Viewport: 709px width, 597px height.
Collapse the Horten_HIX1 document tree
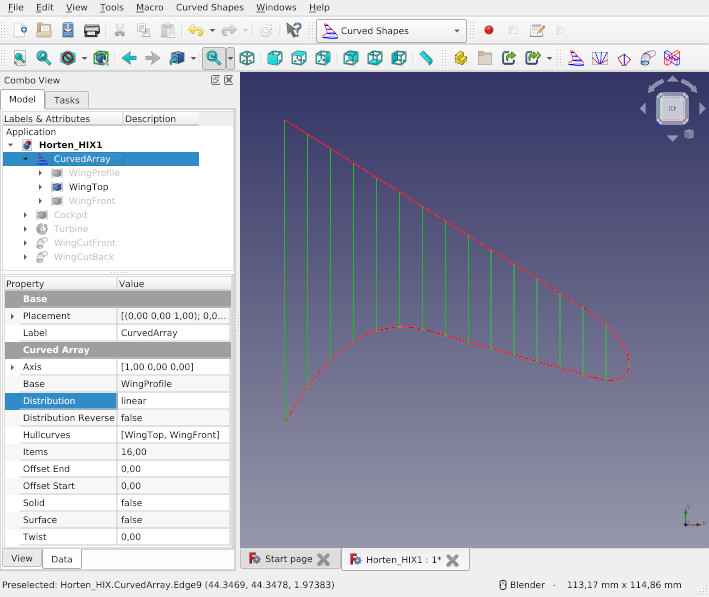11,145
